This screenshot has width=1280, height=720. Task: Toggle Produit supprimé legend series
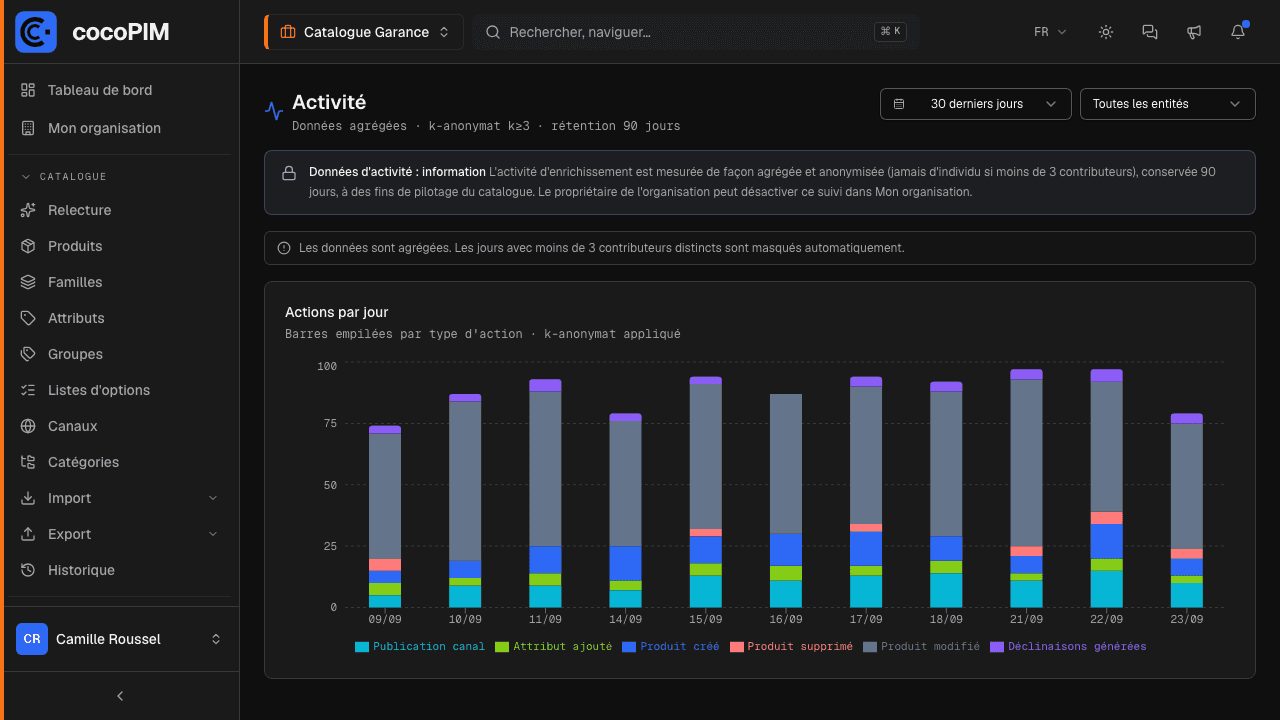tap(791, 647)
